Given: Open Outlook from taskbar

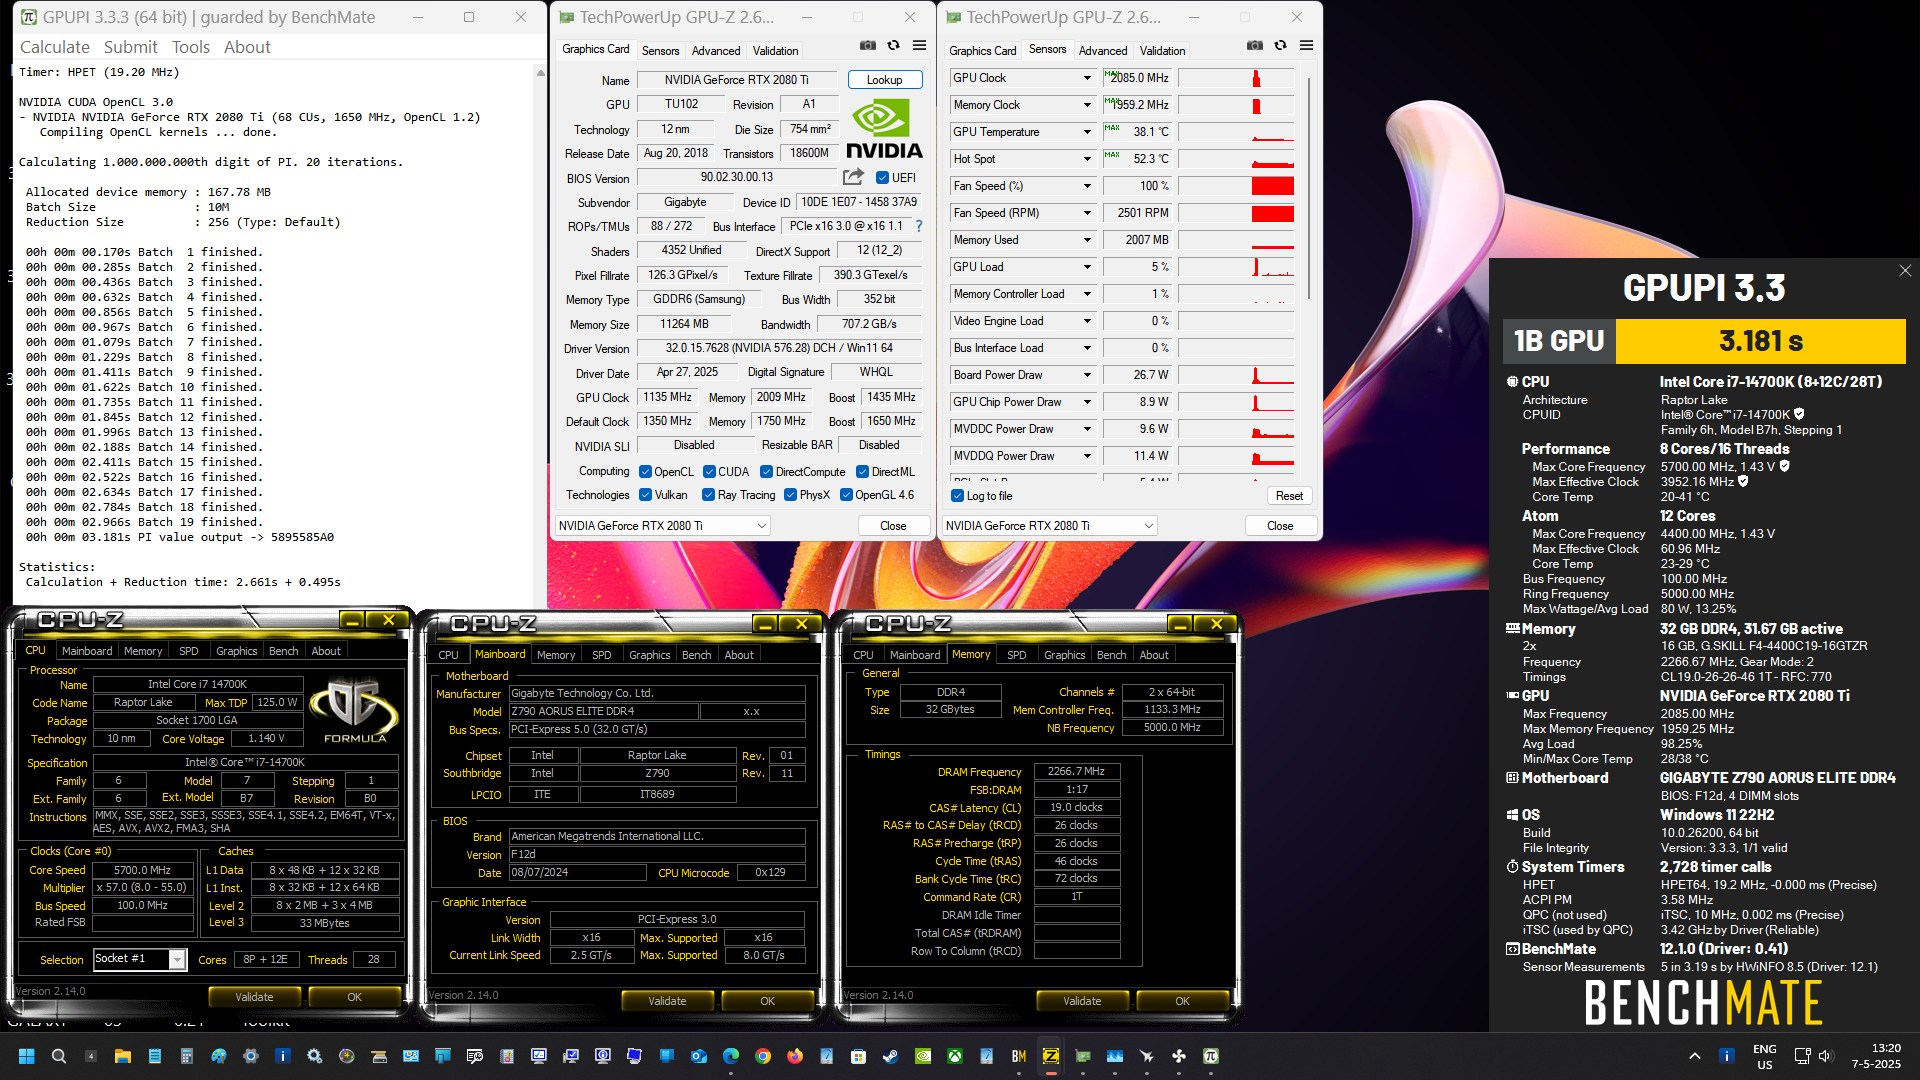Looking at the screenshot, I should 699,1056.
